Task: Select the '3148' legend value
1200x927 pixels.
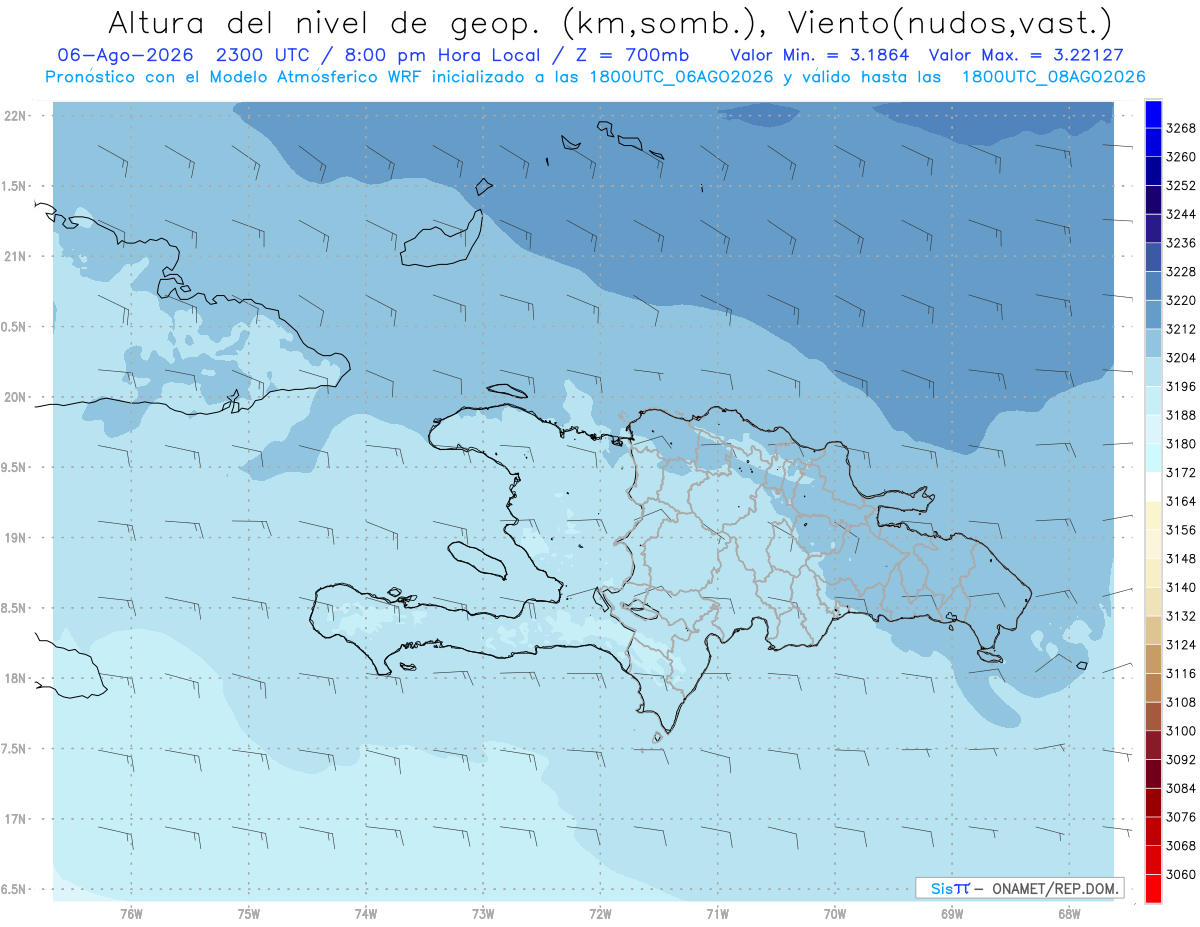Action: [x=1181, y=559]
